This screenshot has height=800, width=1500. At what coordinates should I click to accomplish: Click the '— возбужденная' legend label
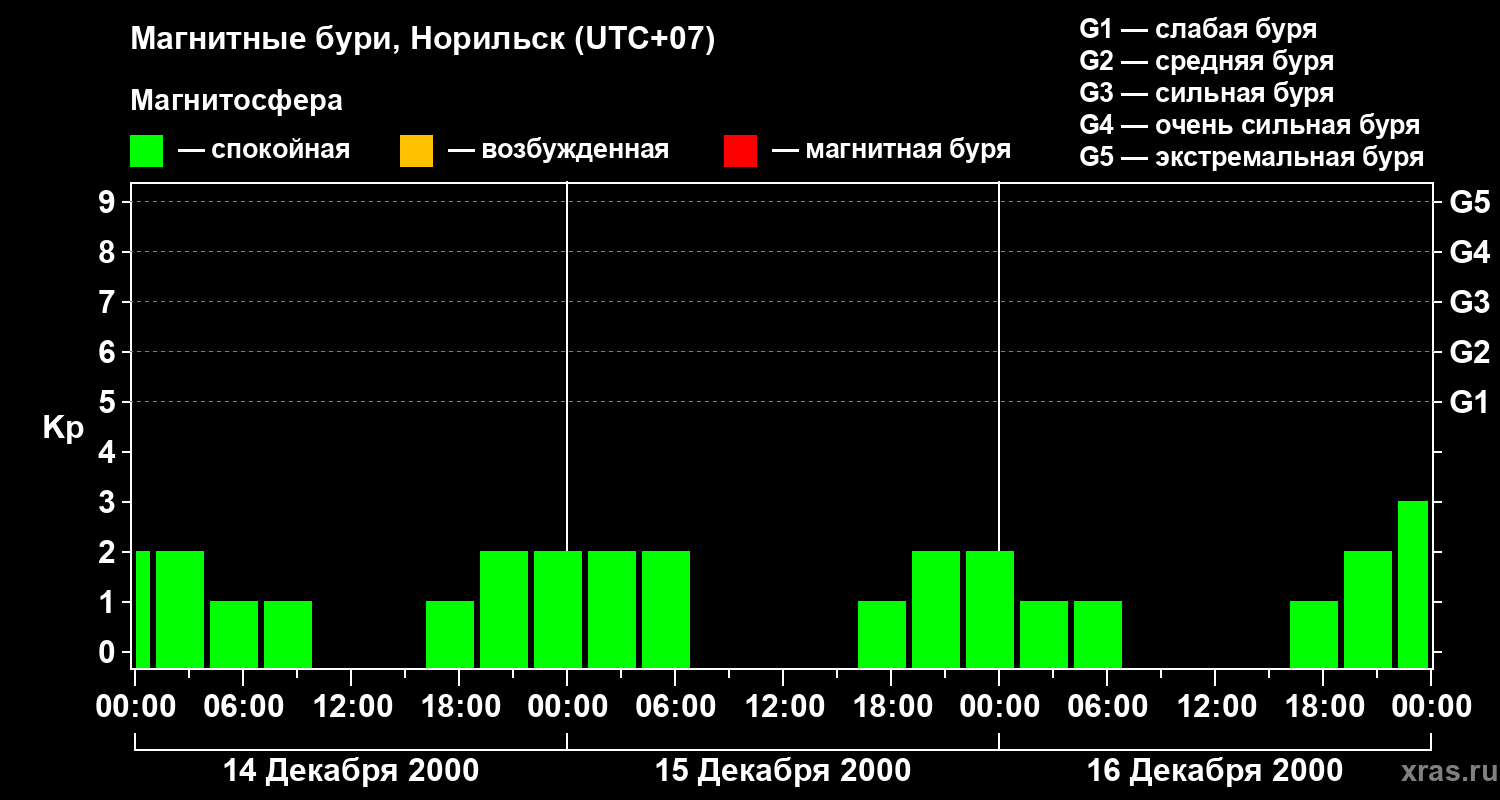pyautogui.click(x=559, y=151)
